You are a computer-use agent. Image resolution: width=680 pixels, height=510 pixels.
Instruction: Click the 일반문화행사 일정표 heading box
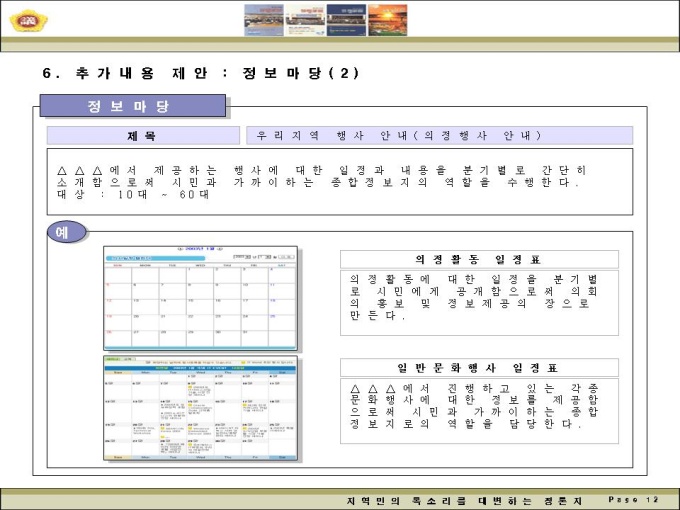click(478, 367)
